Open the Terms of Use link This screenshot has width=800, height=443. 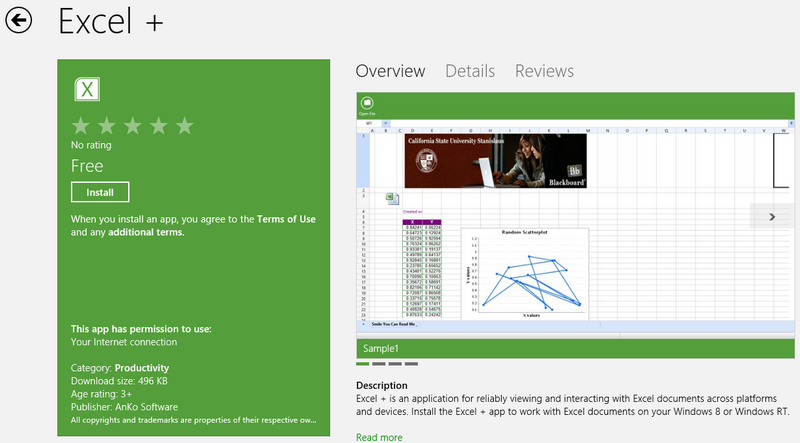pos(286,219)
